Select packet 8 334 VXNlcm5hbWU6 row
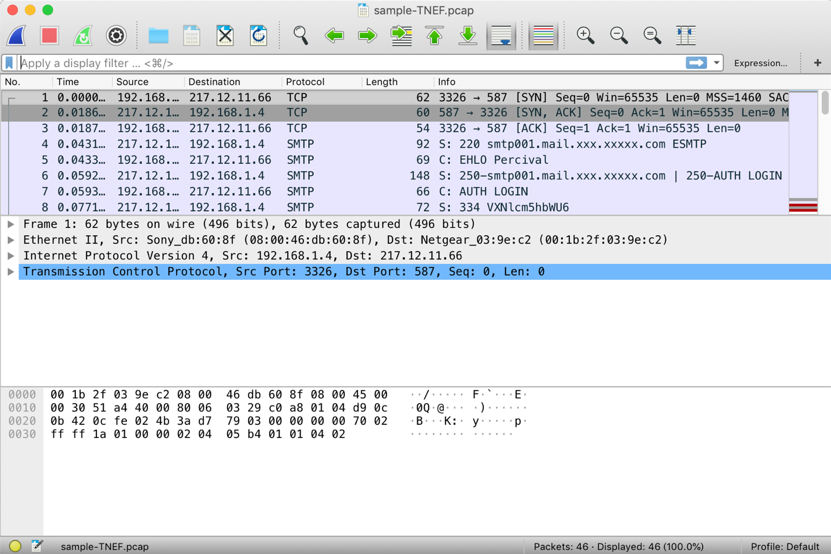Image resolution: width=831 pixels, height=554 pixels. tap(395, 207)
